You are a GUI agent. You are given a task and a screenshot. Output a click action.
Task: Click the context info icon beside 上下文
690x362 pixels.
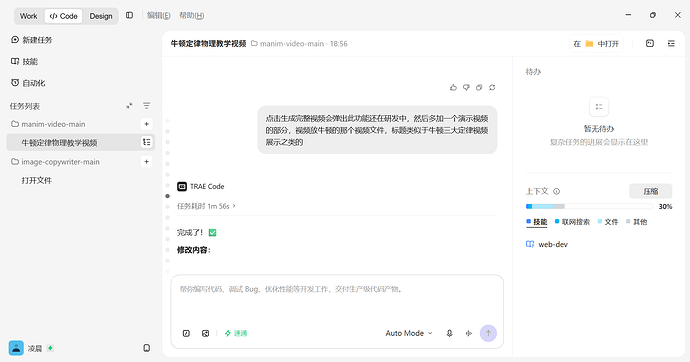pyautogui.click(x=556, y=191)
